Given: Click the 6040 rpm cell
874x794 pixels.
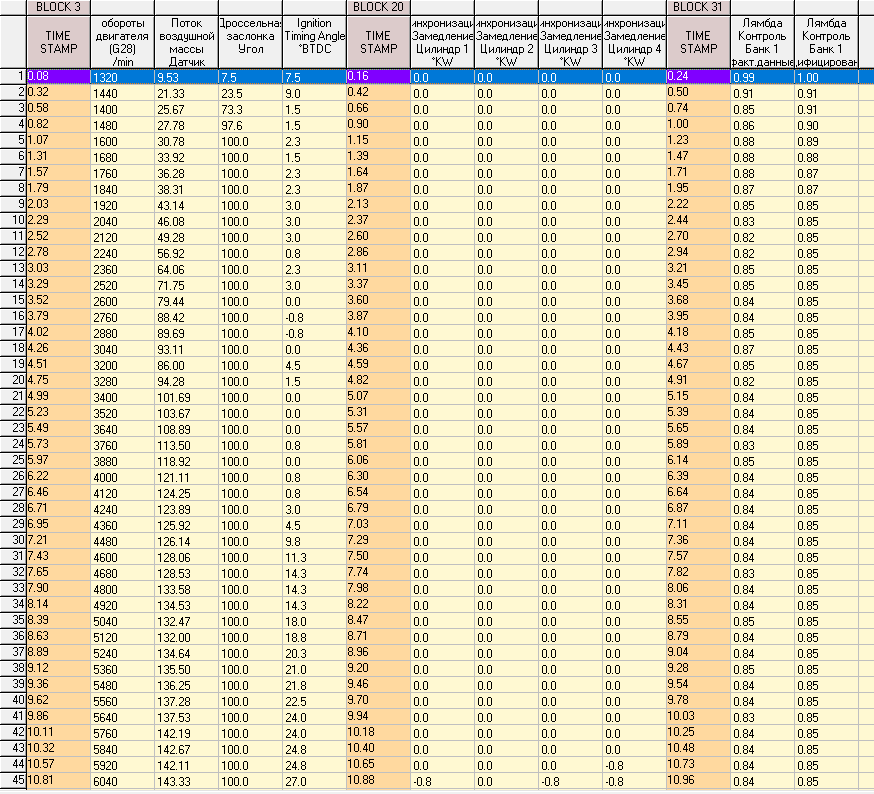Looking at the screenshot, I should click(x=120, y=780).
